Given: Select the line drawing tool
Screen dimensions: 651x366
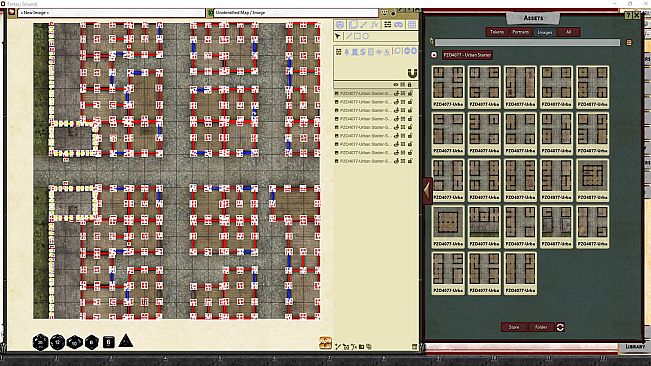Looking at the screenshot, I should 349,36.
